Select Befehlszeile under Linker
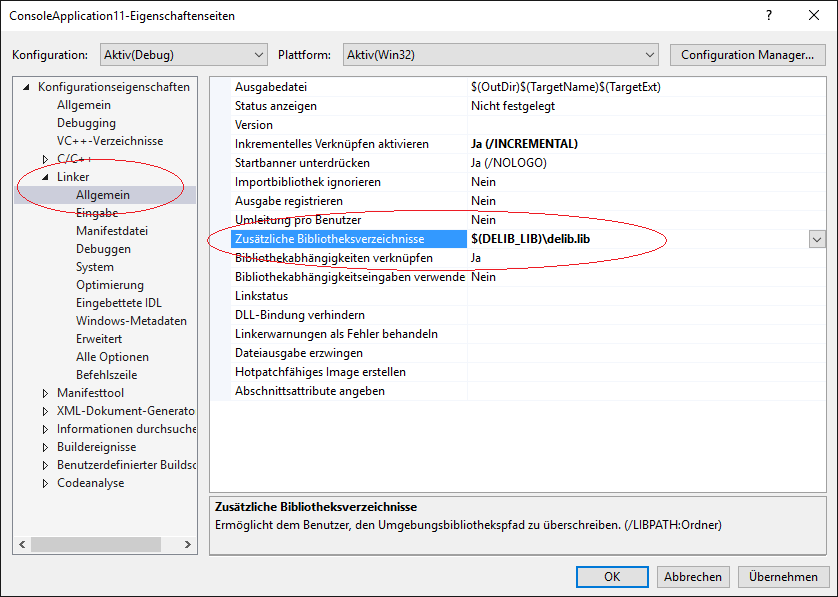Screen dimensions: 838x597 (x=106, y=375)
